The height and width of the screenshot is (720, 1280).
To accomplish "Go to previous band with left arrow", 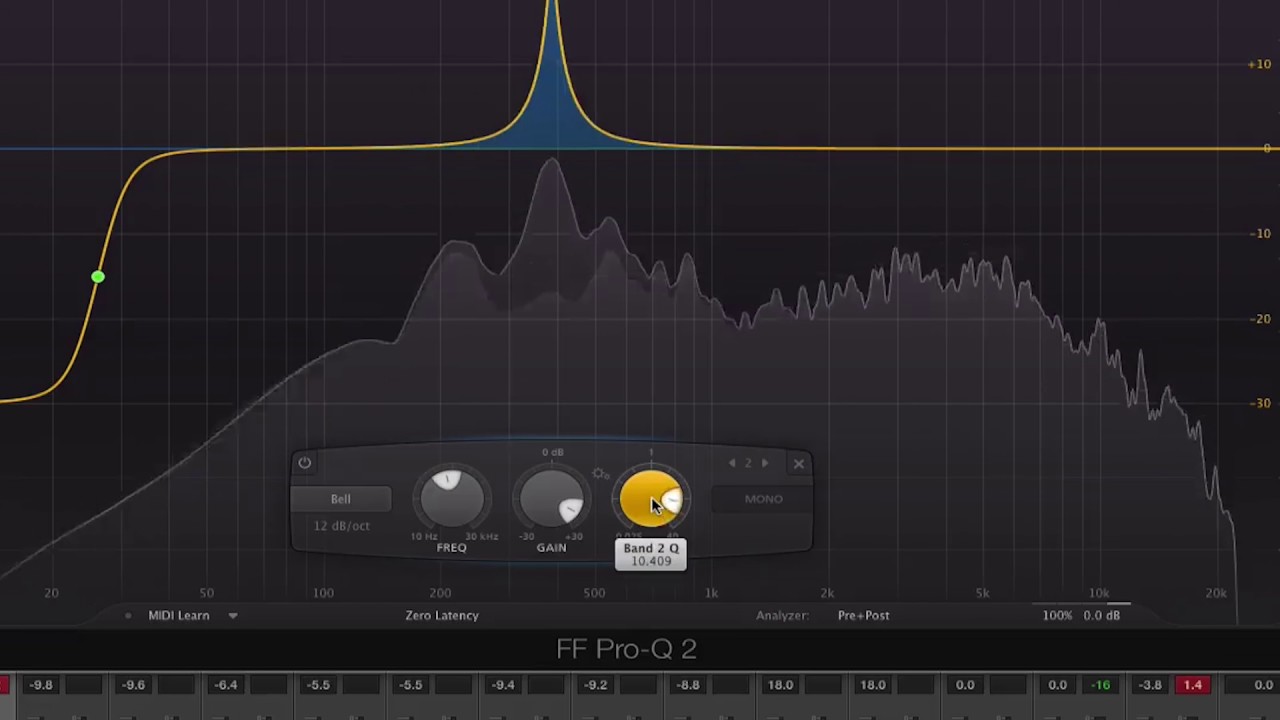I will point(732,463).
